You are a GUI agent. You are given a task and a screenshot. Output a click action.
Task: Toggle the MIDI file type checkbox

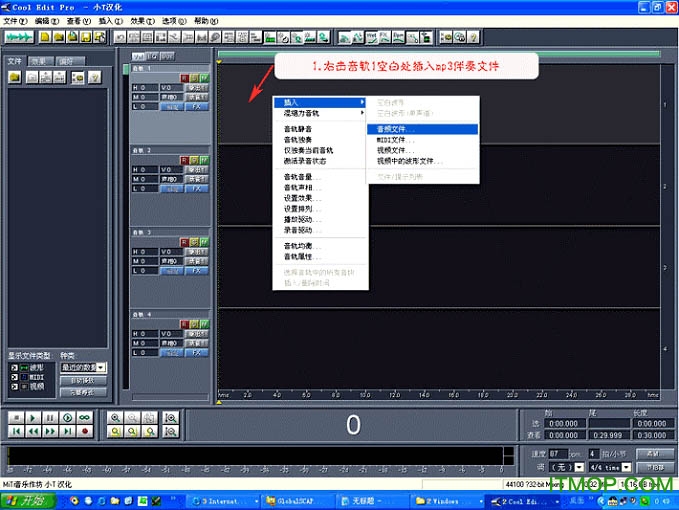14,376
